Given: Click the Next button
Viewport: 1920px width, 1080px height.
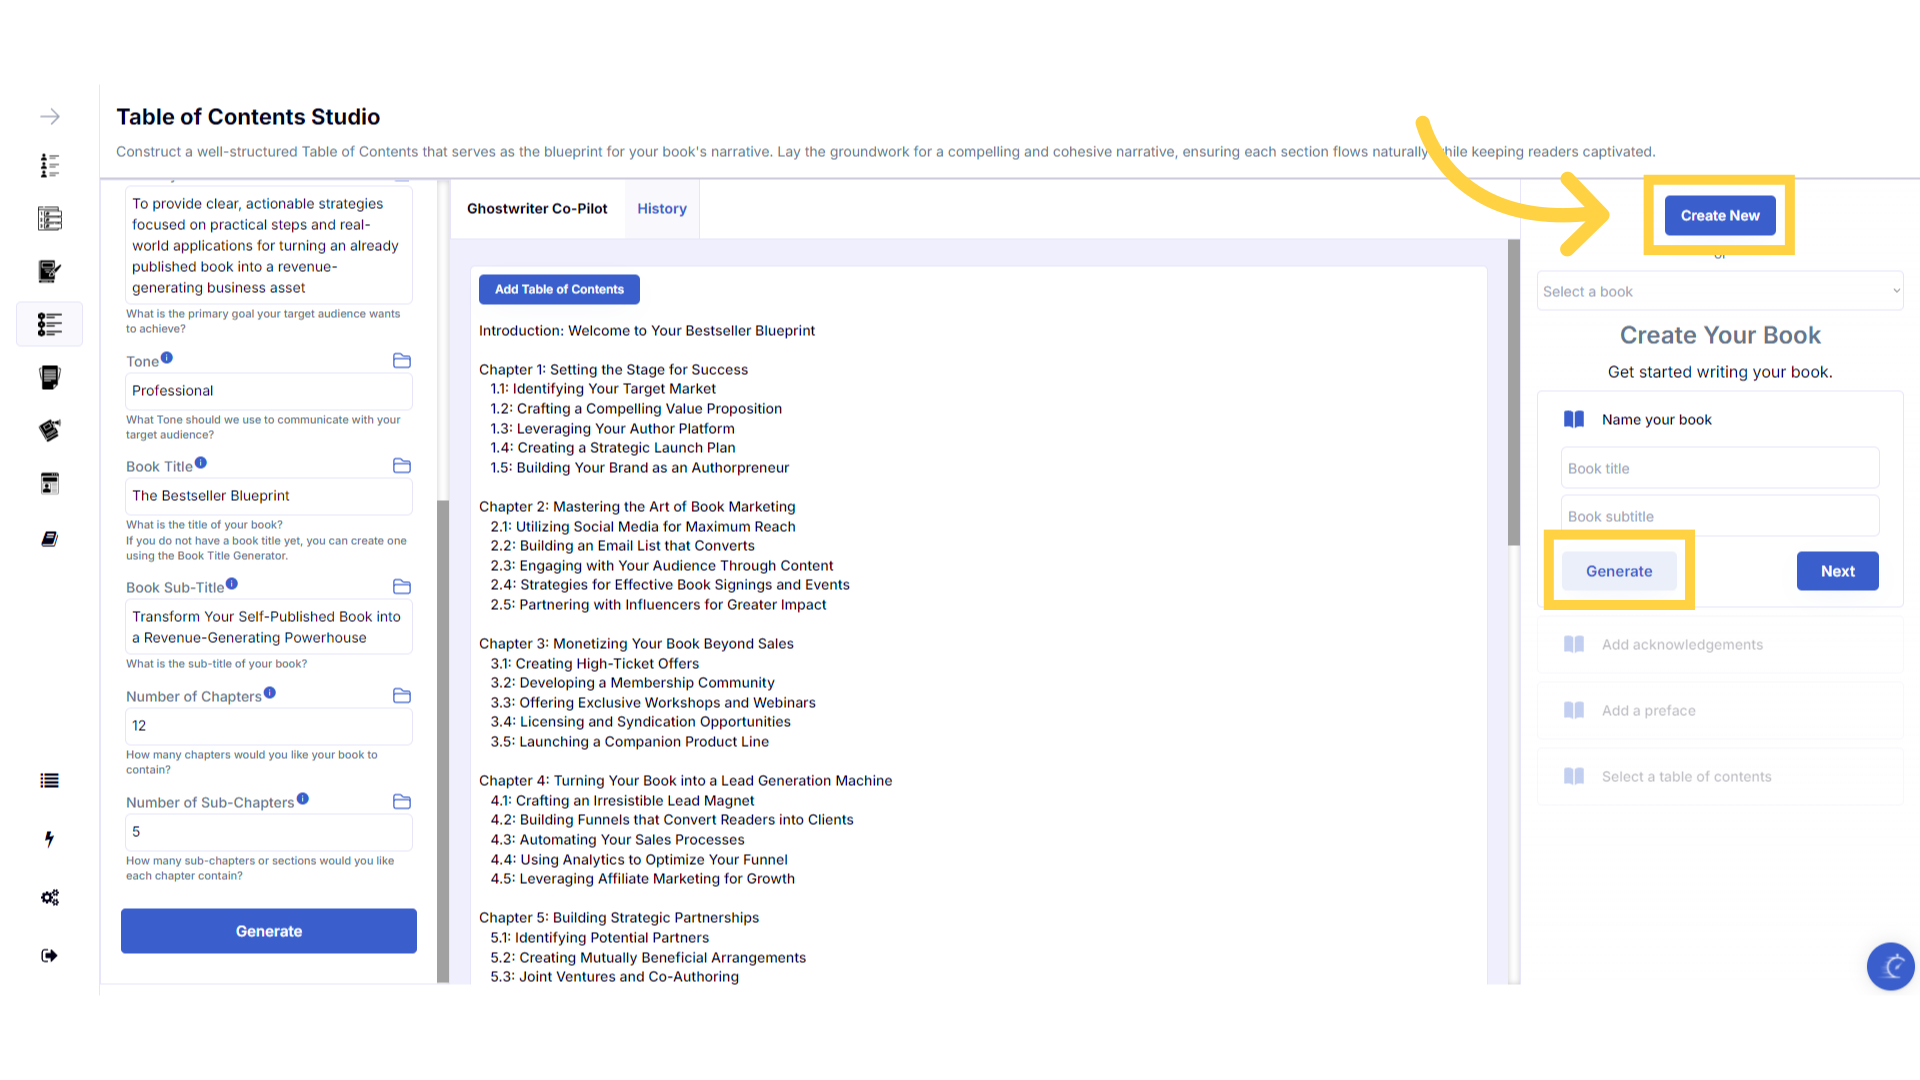Looking at the screenshot, I should click(1837, 571).
